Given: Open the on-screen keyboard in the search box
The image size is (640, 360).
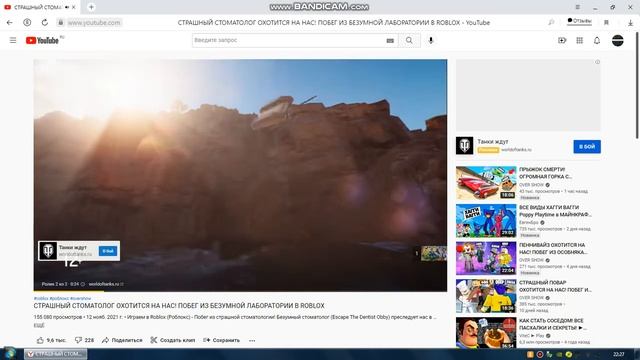Looking at the screenshot, I should tap(390, 40).
